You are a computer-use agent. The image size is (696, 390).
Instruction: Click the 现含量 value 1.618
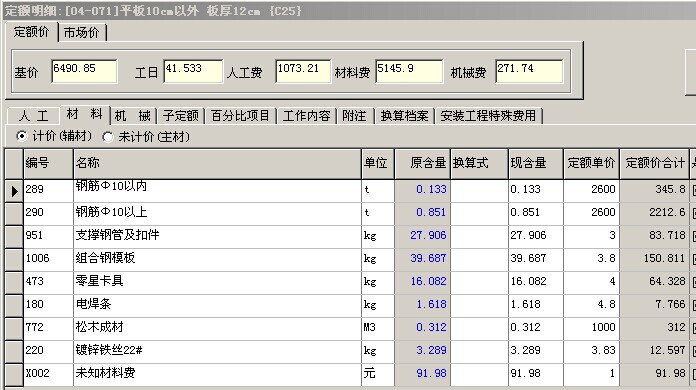pos(536,305)
